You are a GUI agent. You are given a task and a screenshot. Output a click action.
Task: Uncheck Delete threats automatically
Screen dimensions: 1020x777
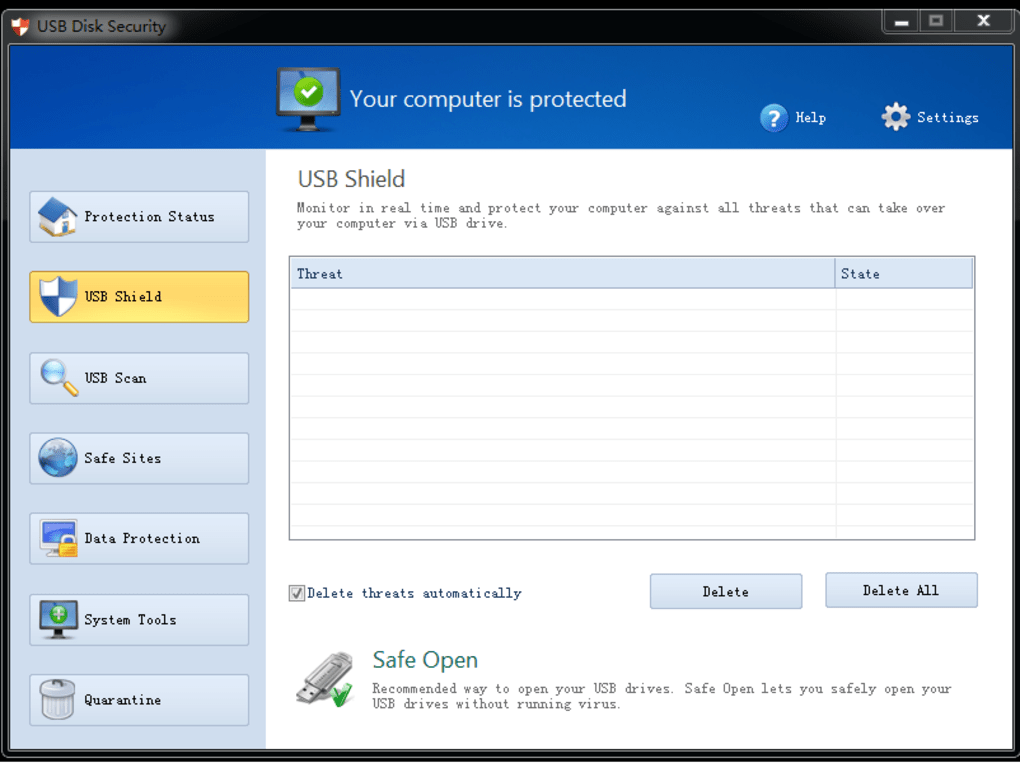point(296,592)
